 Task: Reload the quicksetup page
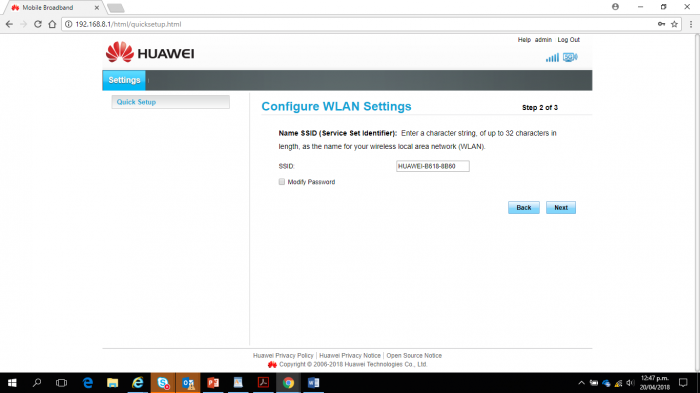pos(38,24)
